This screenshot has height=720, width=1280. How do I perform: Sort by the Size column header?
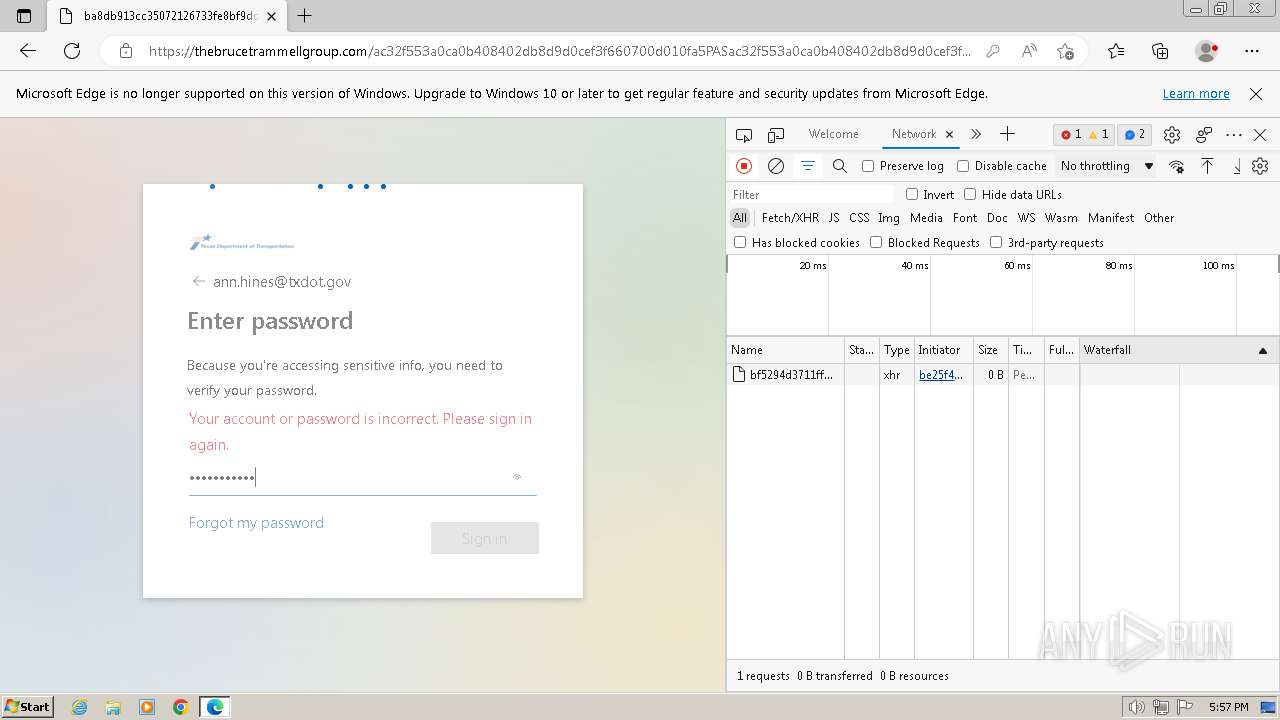pos(991,350)
